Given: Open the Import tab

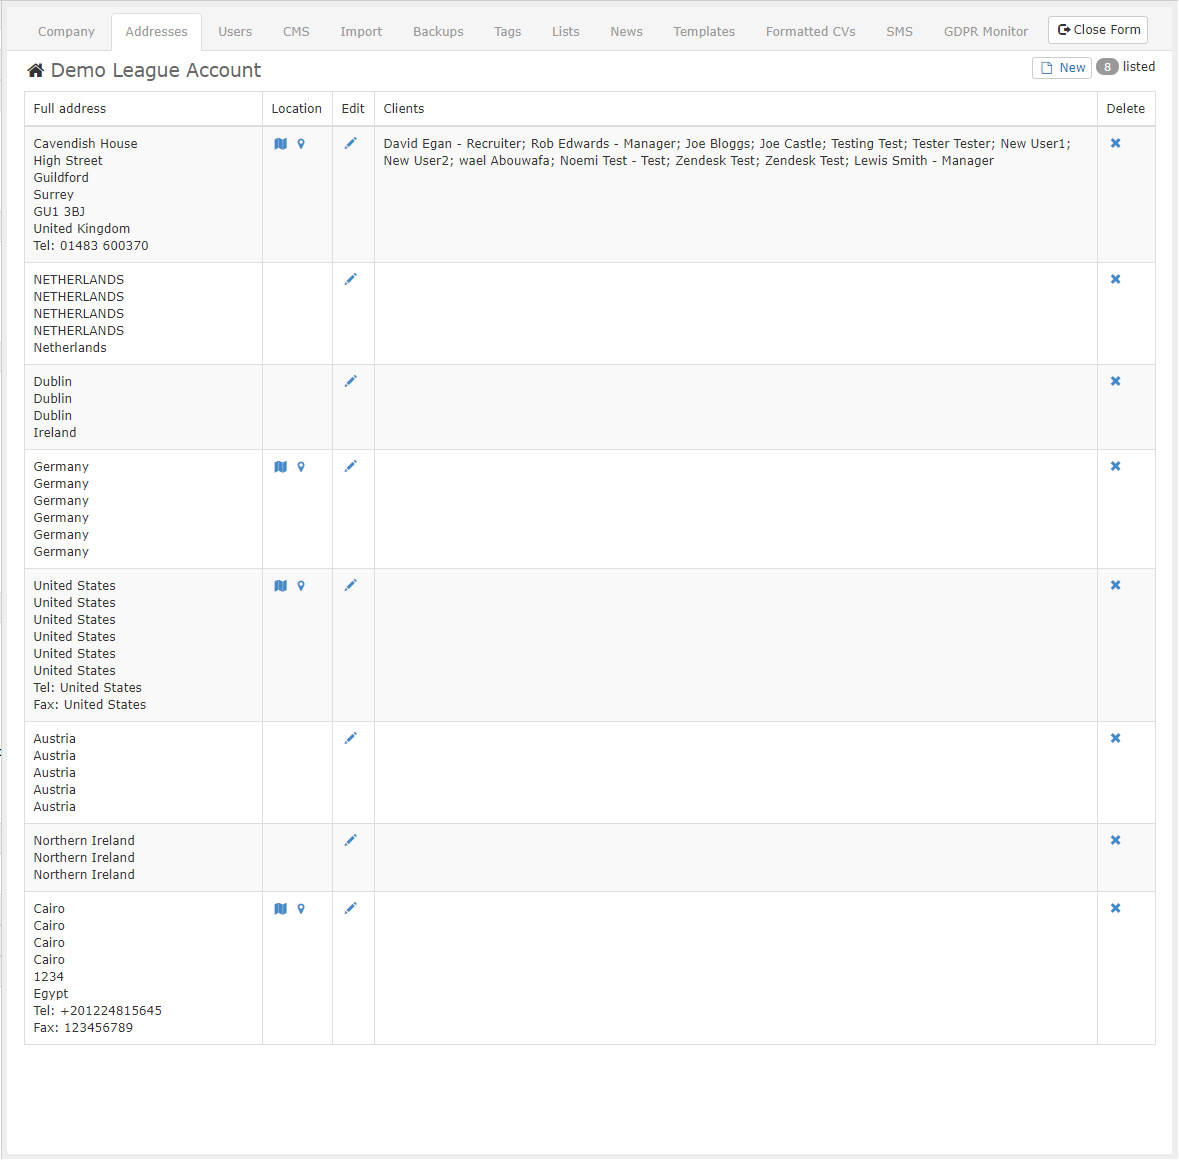Looking at the screenshot, I should coord(361,32).
